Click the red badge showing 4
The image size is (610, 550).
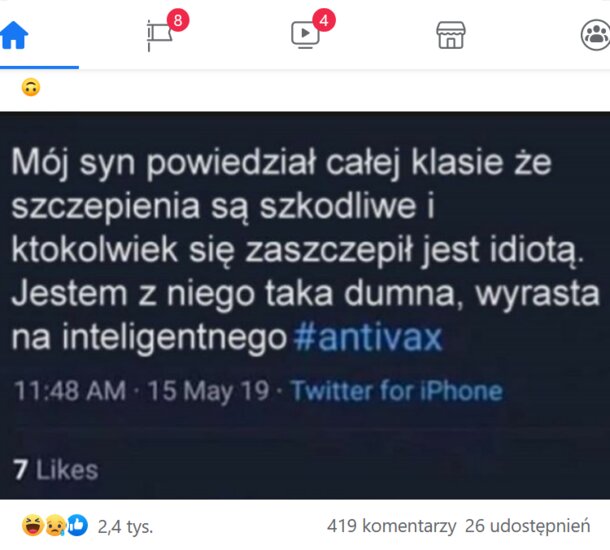pyautogui.click(x=324, y=20)
